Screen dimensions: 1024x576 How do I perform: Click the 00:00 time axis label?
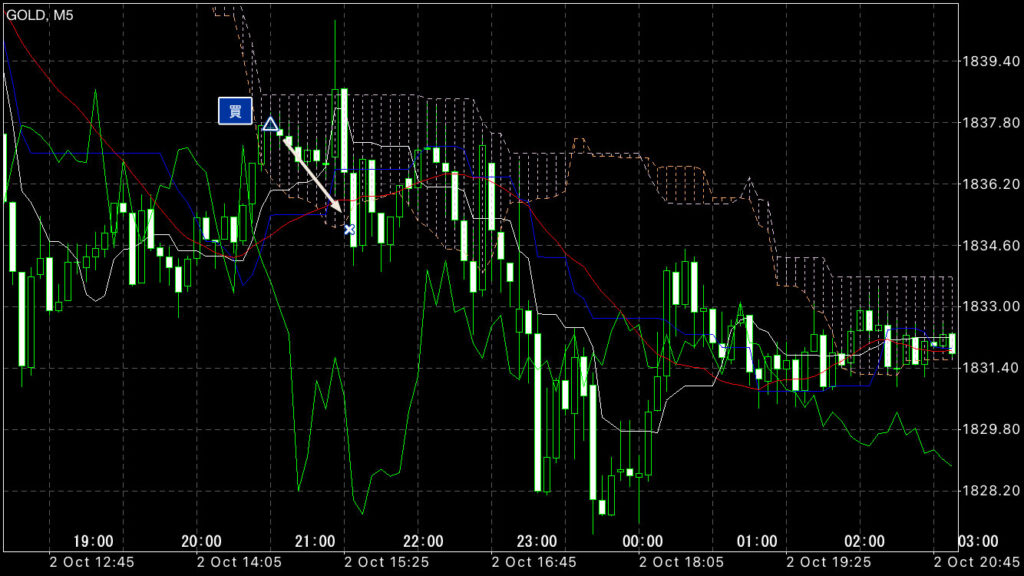tap(644, 541)
